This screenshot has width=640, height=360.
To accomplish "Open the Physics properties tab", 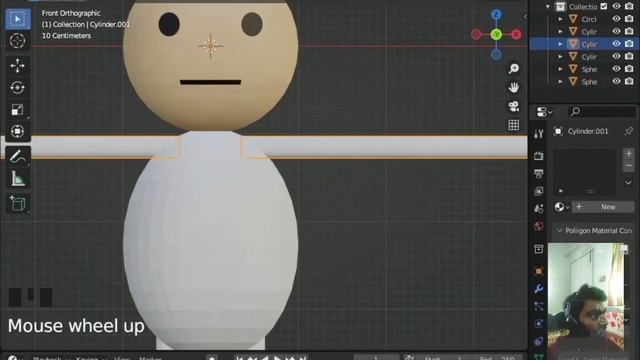I will click(539, 324).
